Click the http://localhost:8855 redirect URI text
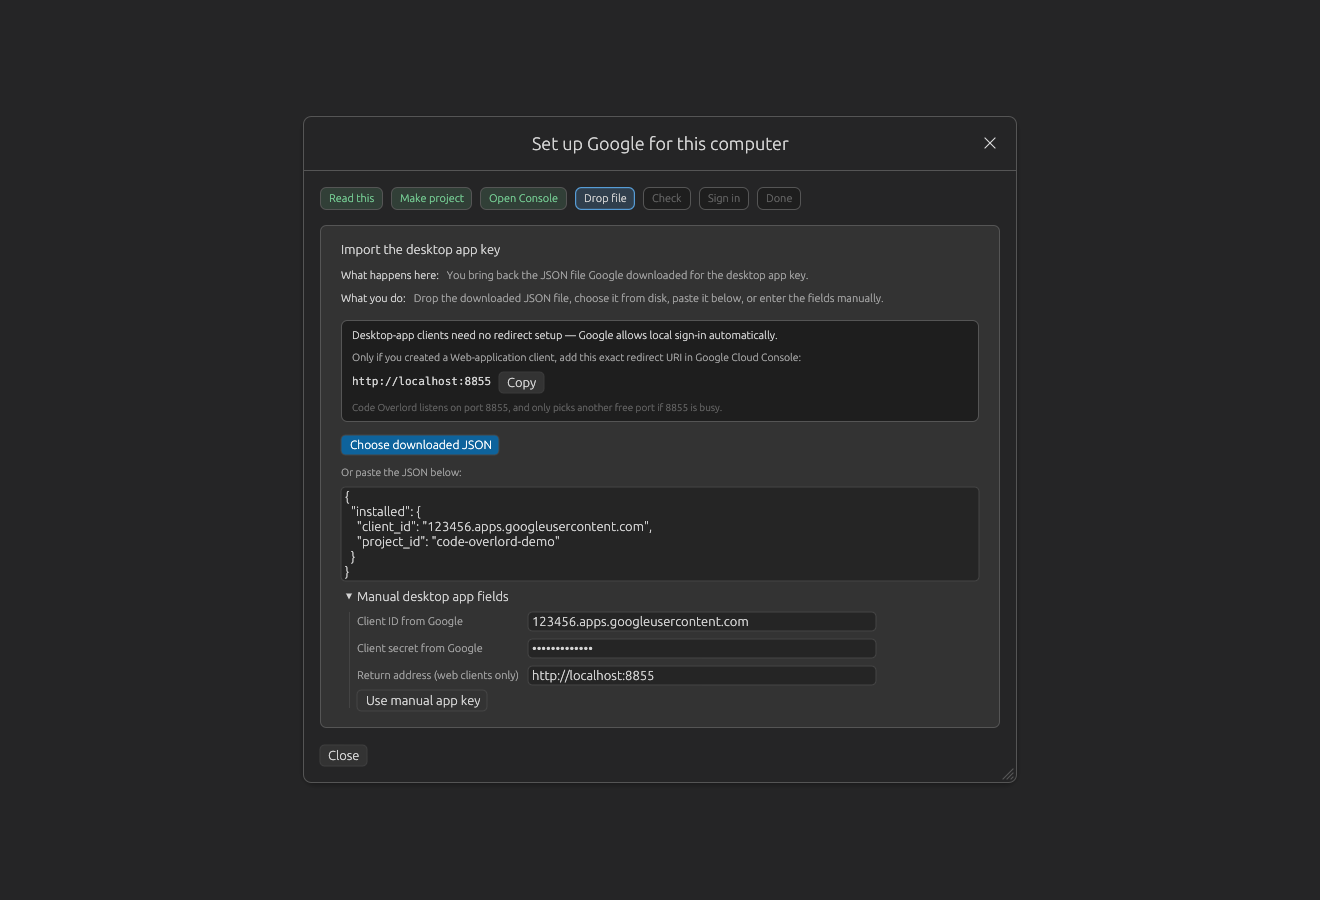This screenshot has width=1320, height=900. 421,381
